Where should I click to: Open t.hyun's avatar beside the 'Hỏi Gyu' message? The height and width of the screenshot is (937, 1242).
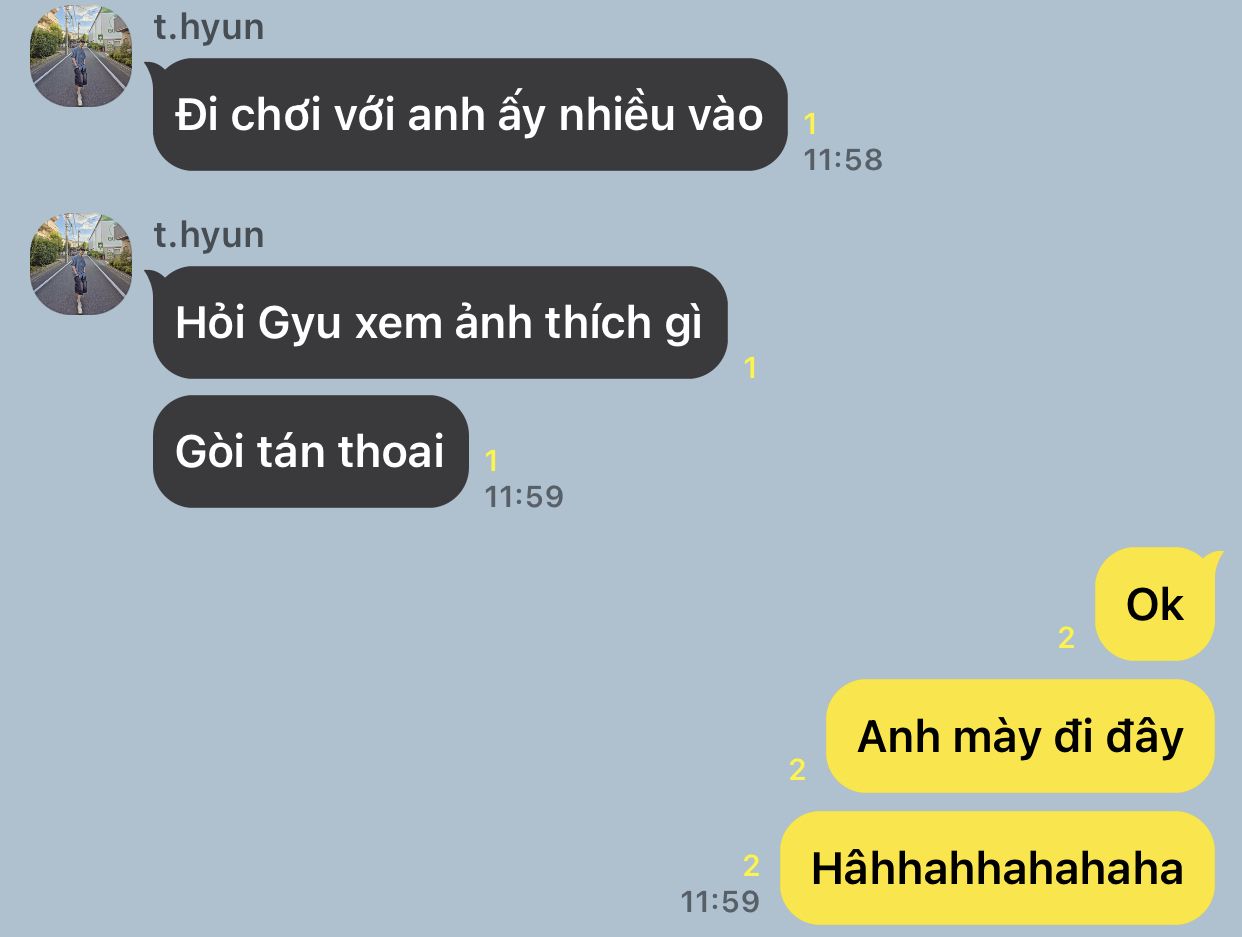81,264
